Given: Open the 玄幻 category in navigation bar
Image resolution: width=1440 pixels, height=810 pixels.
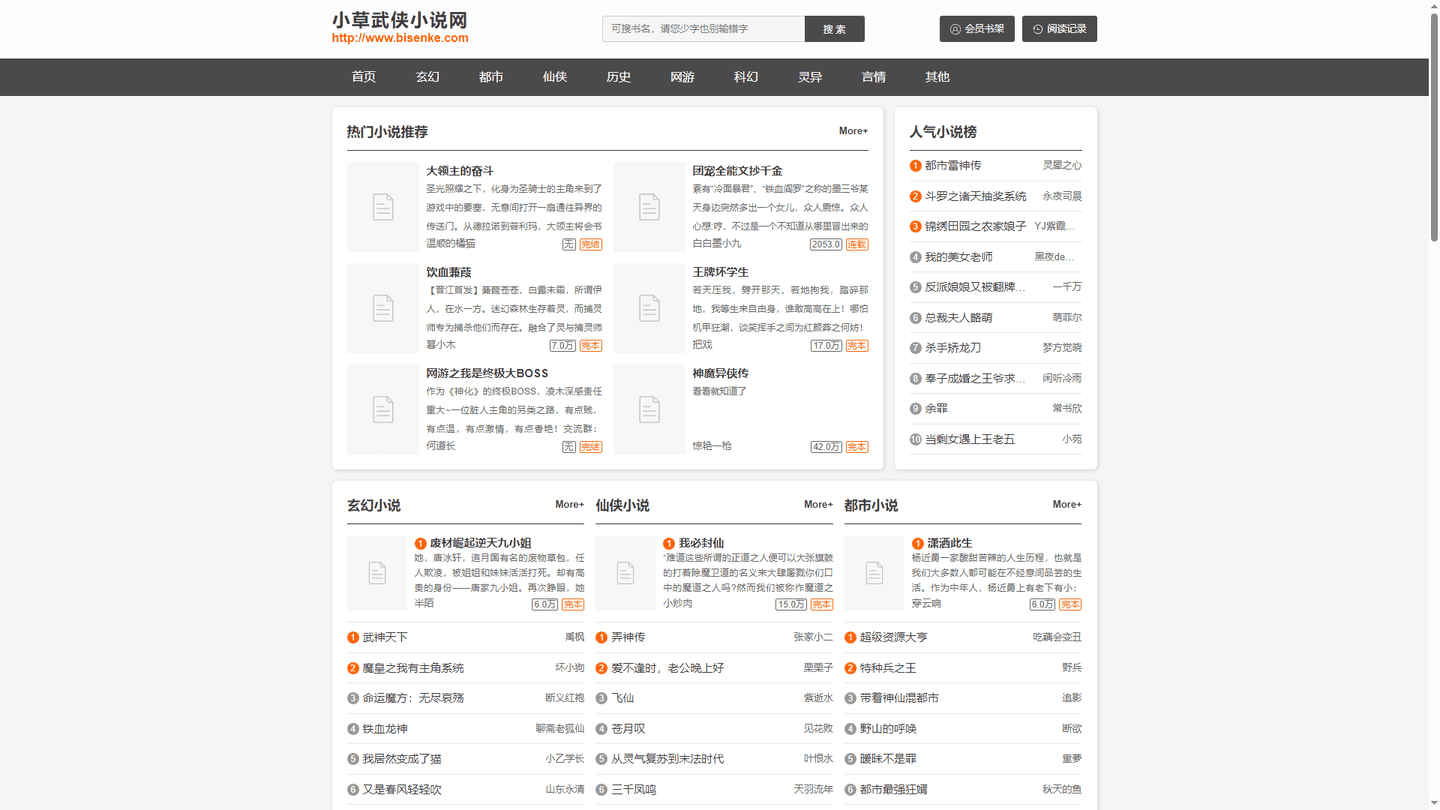Looking at the screenshot, I should (428, 77).
